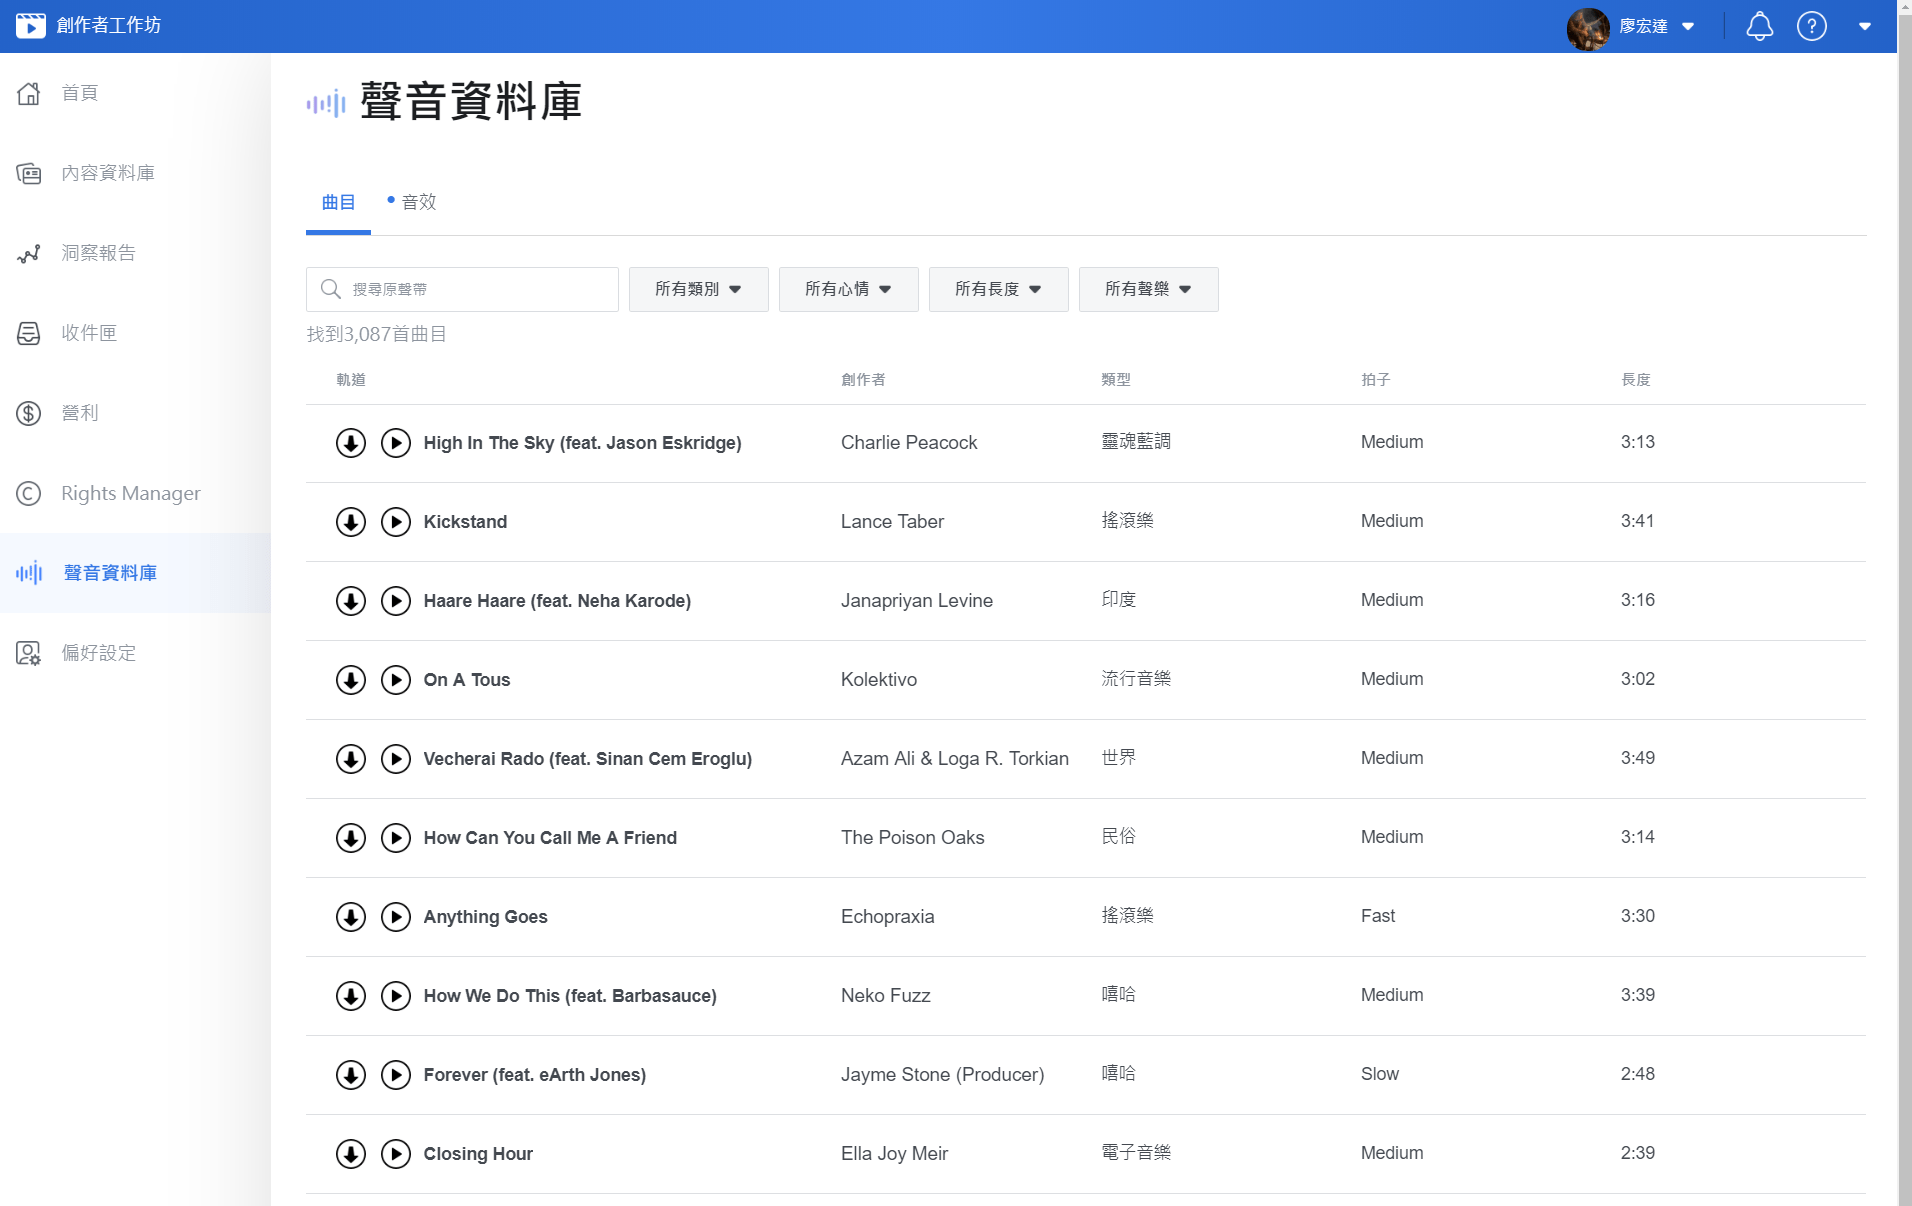Play On A Tous track
This screenshot has height=1206, width=1912.
coord(396,680)
